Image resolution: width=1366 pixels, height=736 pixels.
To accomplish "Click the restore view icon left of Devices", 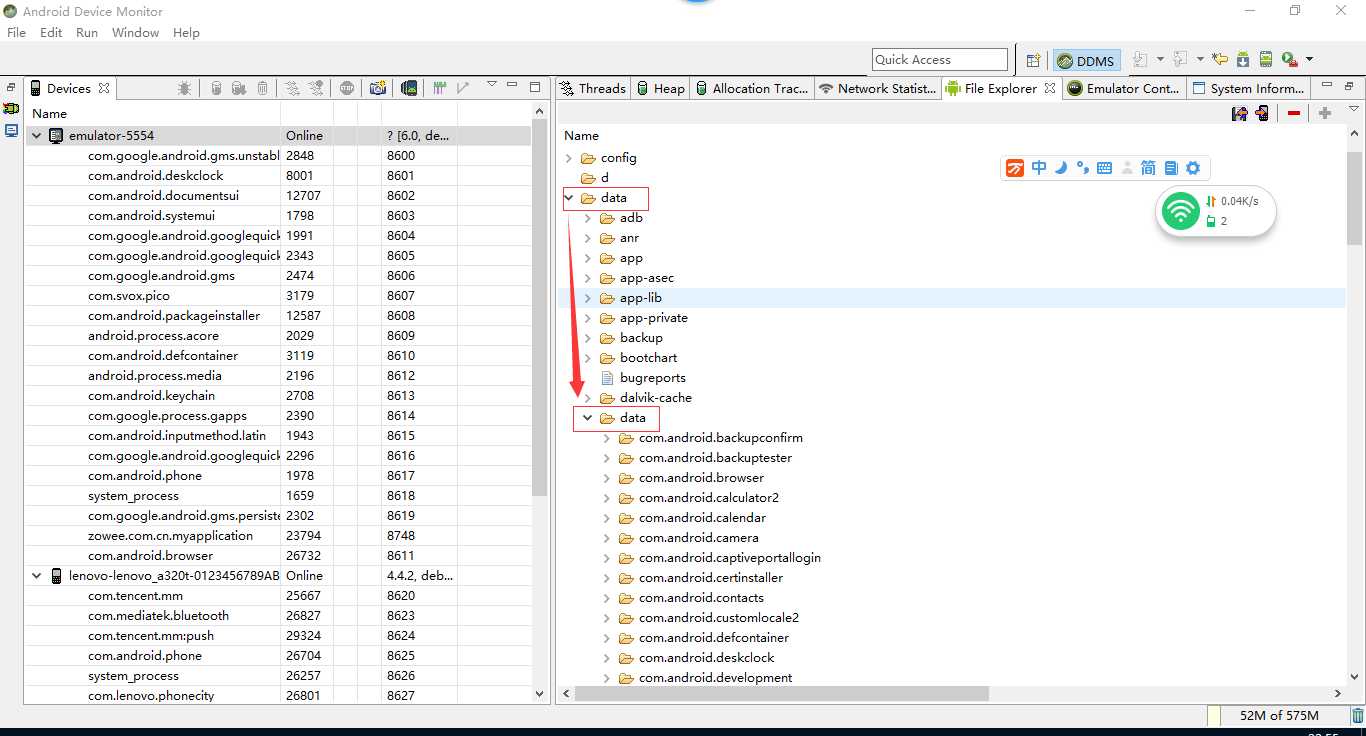I will [11, 88].
